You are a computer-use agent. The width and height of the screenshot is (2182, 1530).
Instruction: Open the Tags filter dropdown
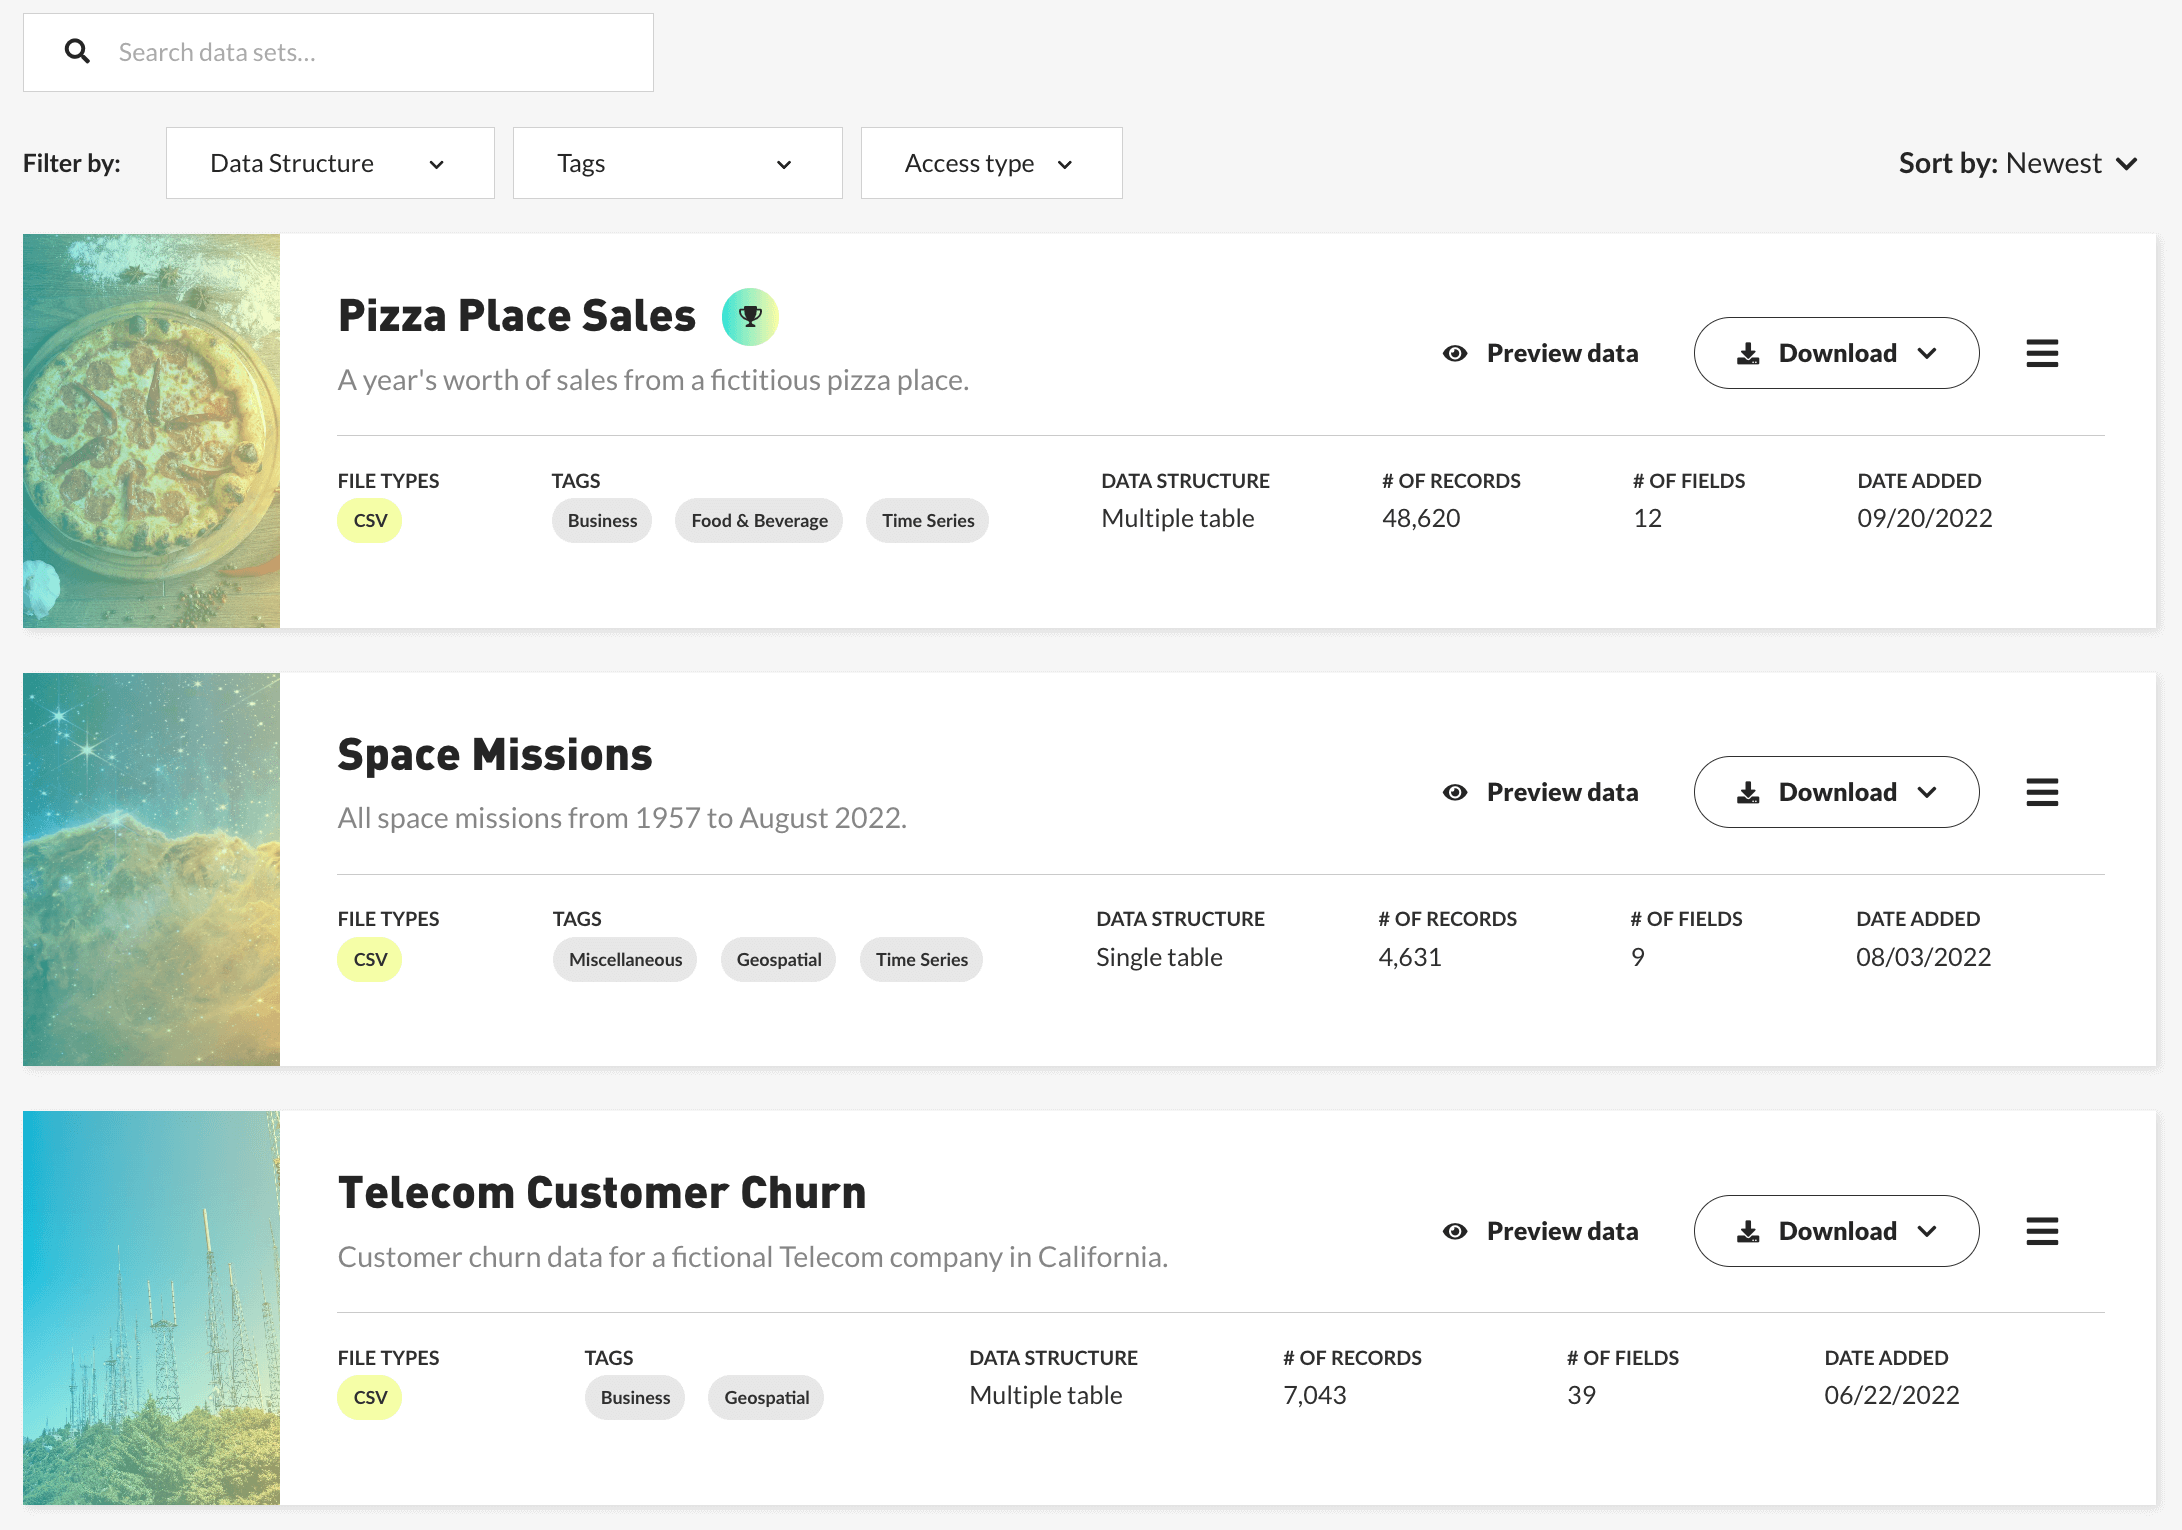pyautogui.click(x=677, y=163)
